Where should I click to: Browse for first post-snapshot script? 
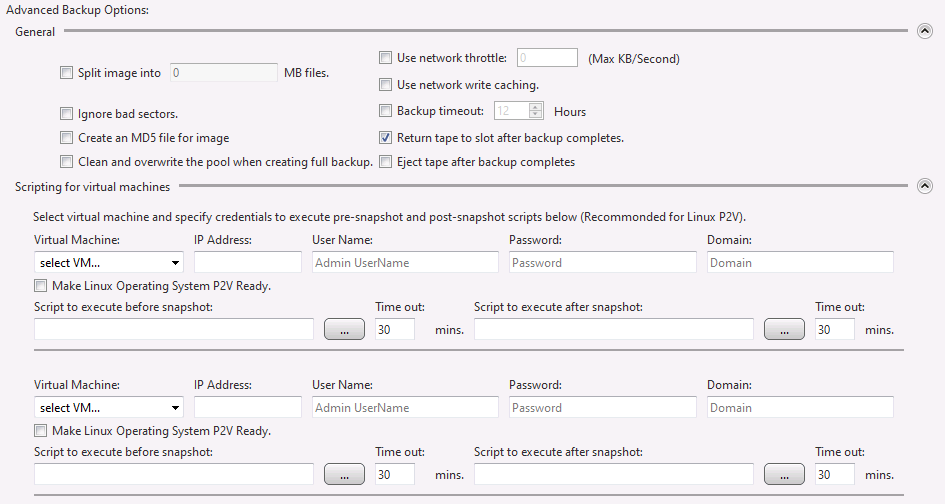click(784, 330)
